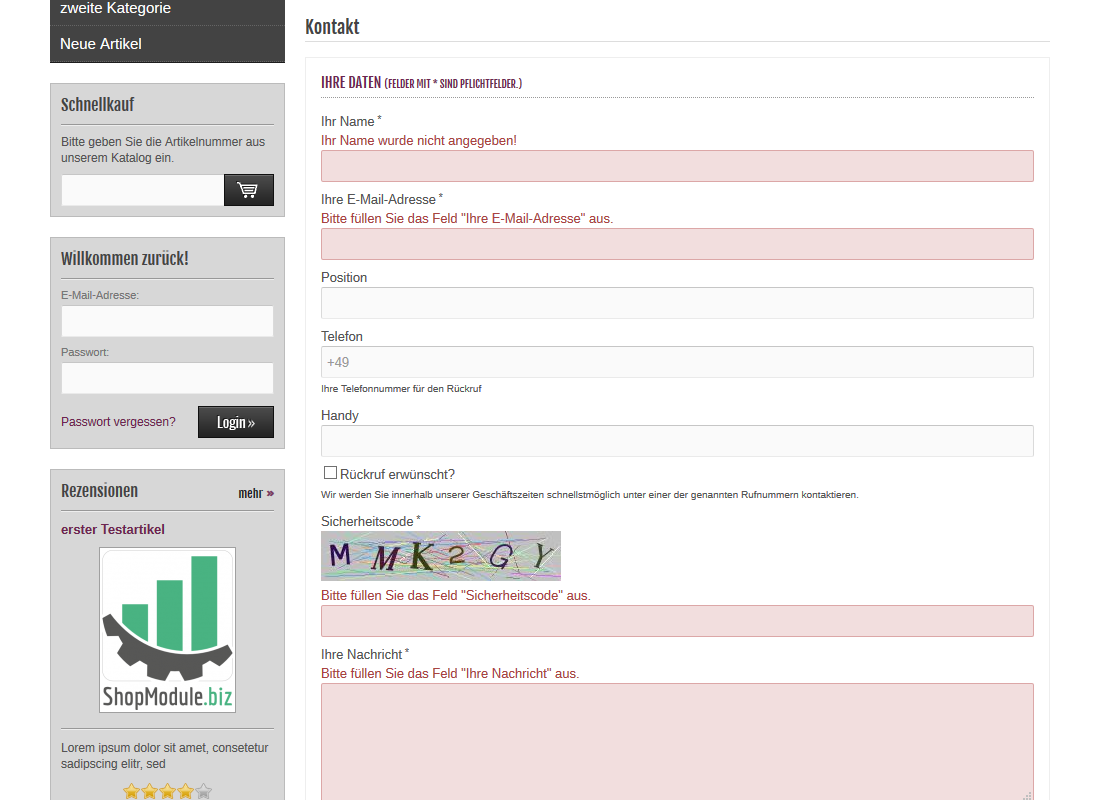Open the erster Testartikel review link
Screen dimensions: 1100x800
click(113, 530)
